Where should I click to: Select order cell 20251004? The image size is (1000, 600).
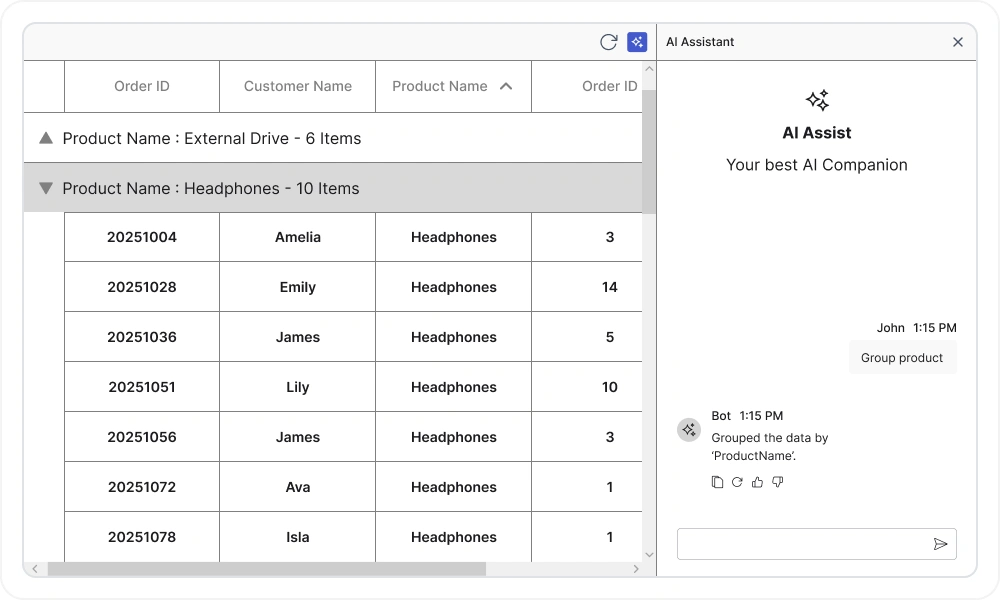[142, 237]
